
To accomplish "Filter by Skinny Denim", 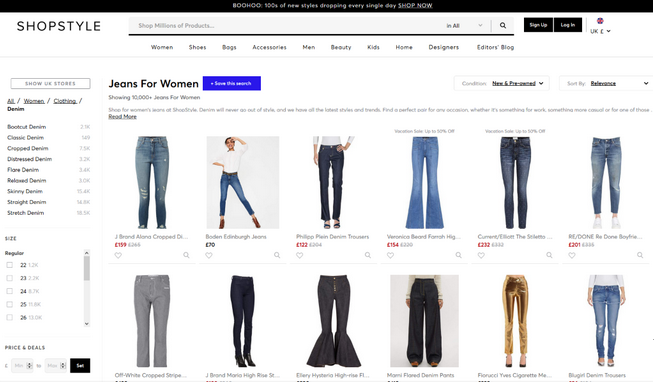I will click(x=25, y=191).
